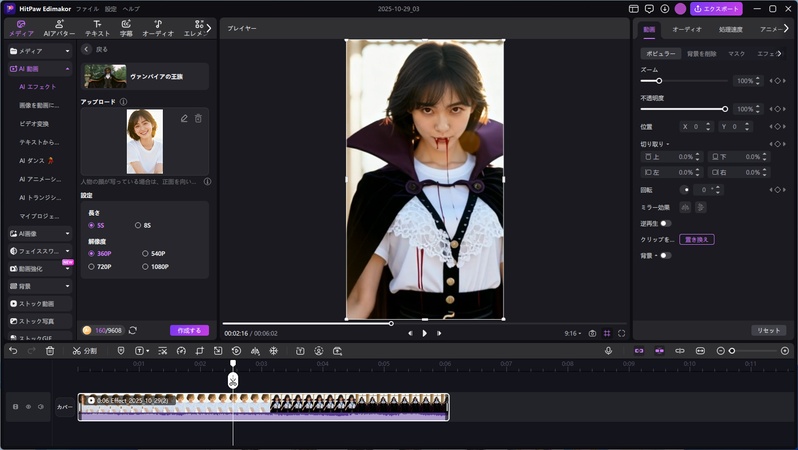The width and height of the screenshot is (798, 450).
Task: Click the arrow to show more property tabs after アニメ
Action: [786, 29]
